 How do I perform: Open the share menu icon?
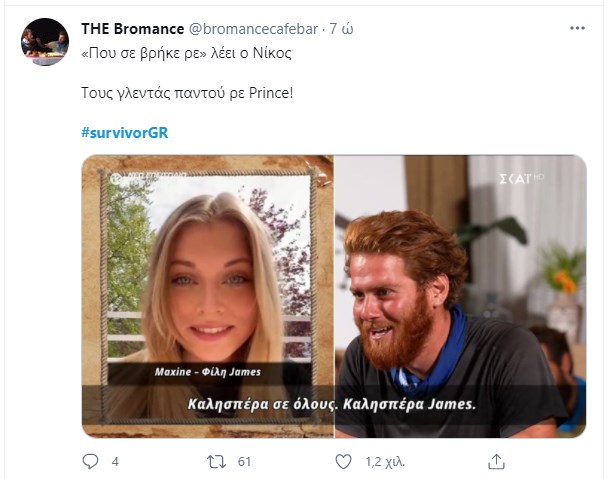[x=496, y=461]
